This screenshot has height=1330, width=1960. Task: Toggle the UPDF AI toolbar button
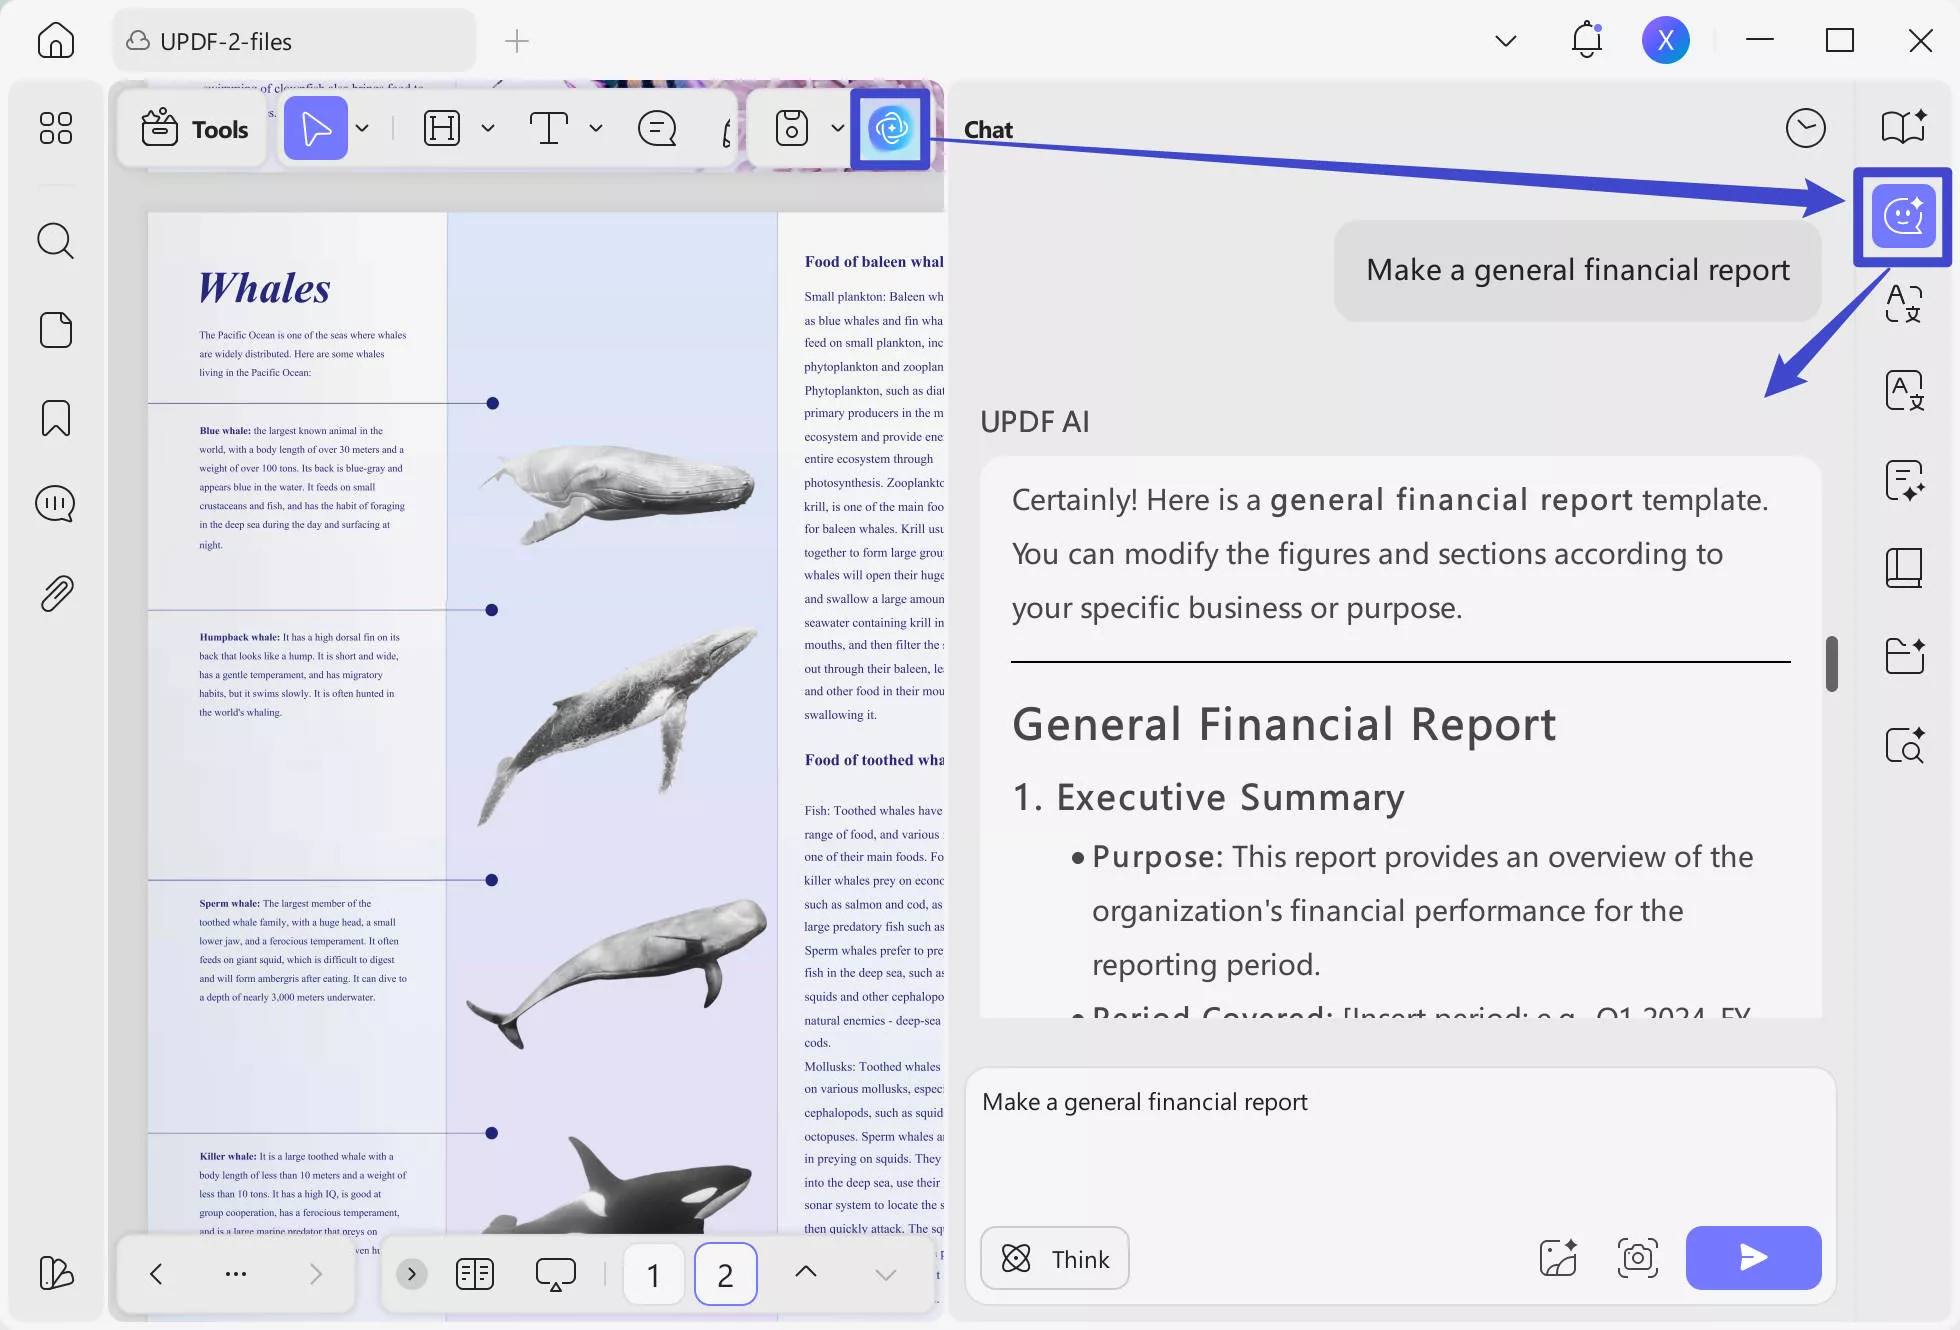click(x=890, y=128)
